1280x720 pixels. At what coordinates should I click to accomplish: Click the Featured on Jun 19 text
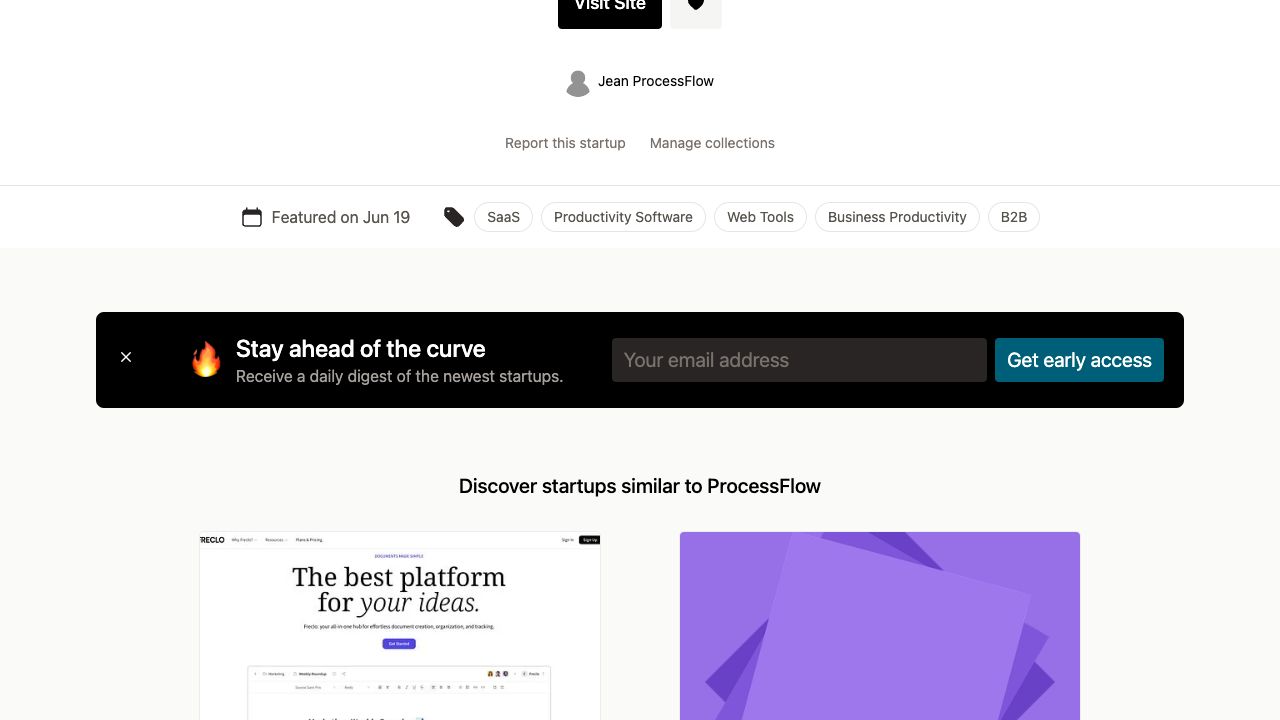(x=341, y=217)
